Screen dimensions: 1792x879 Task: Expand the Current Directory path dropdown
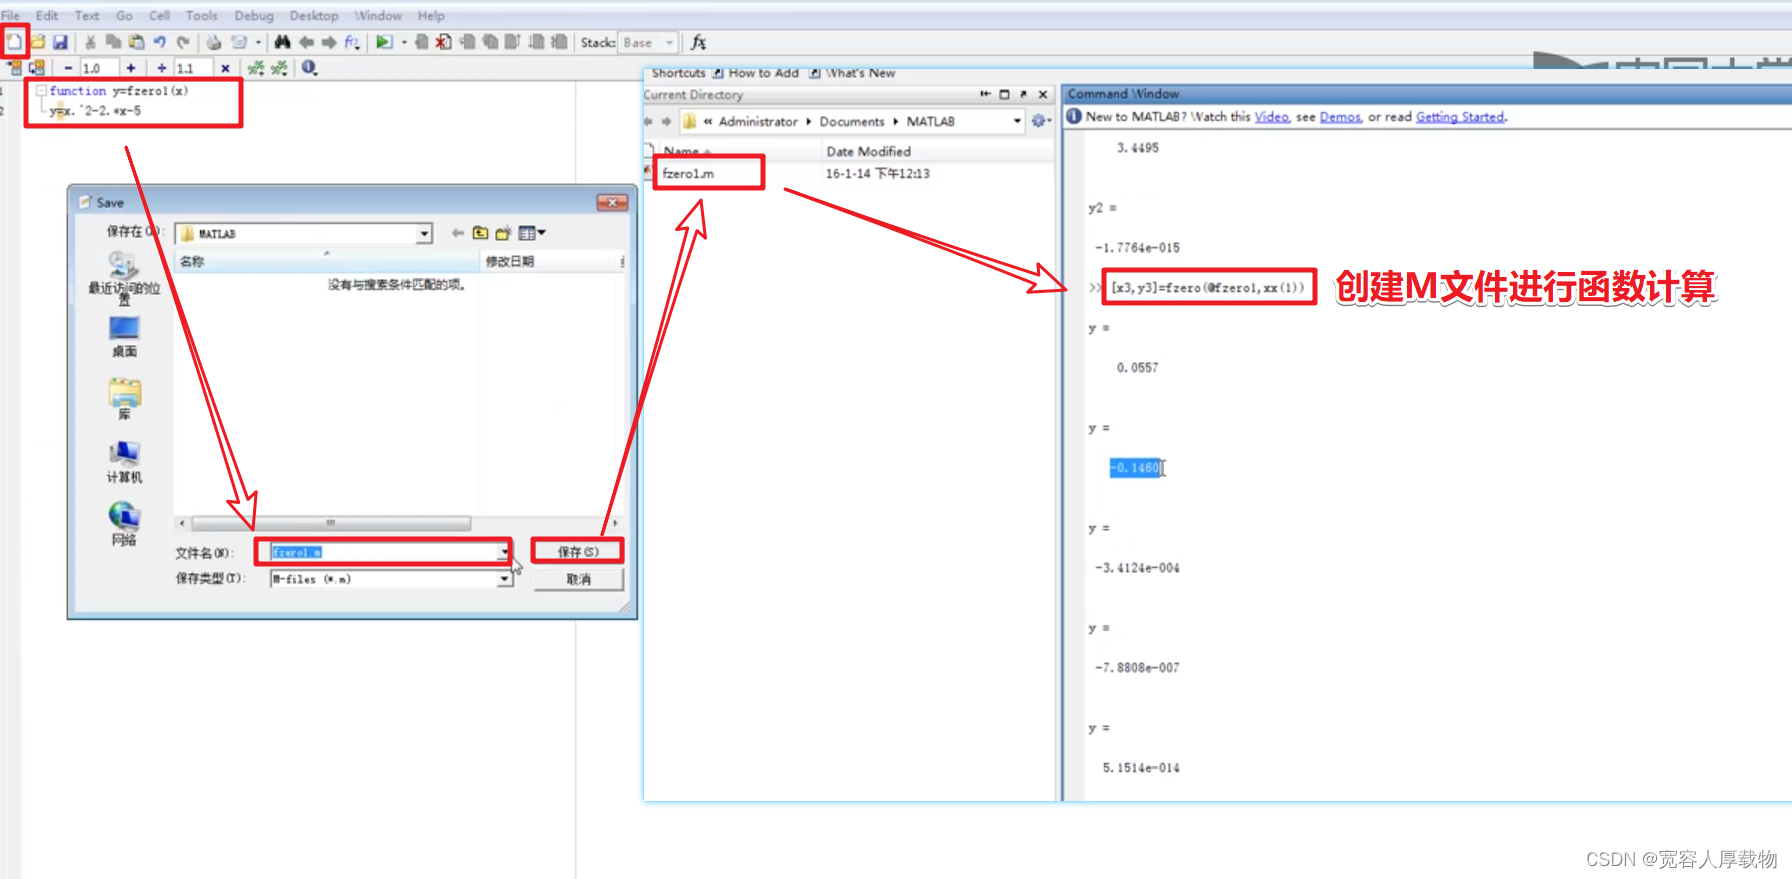click(1017, 121)
